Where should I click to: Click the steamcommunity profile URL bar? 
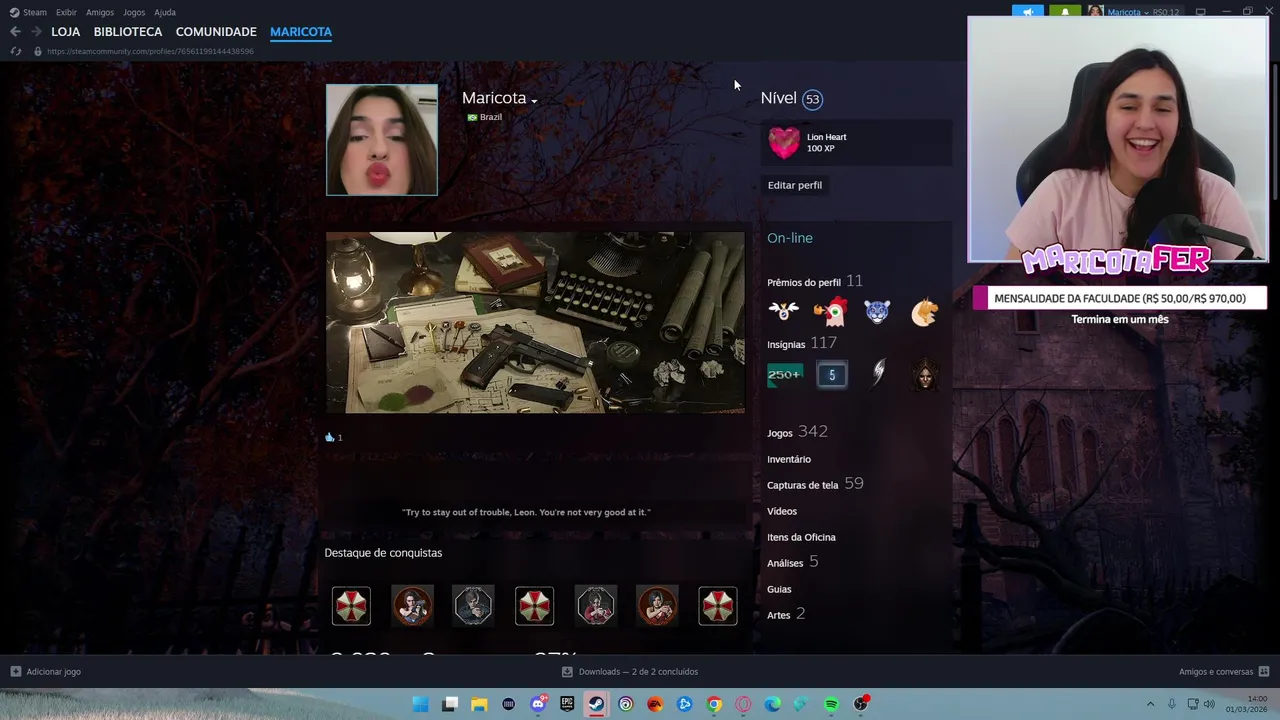click(150, 51)
